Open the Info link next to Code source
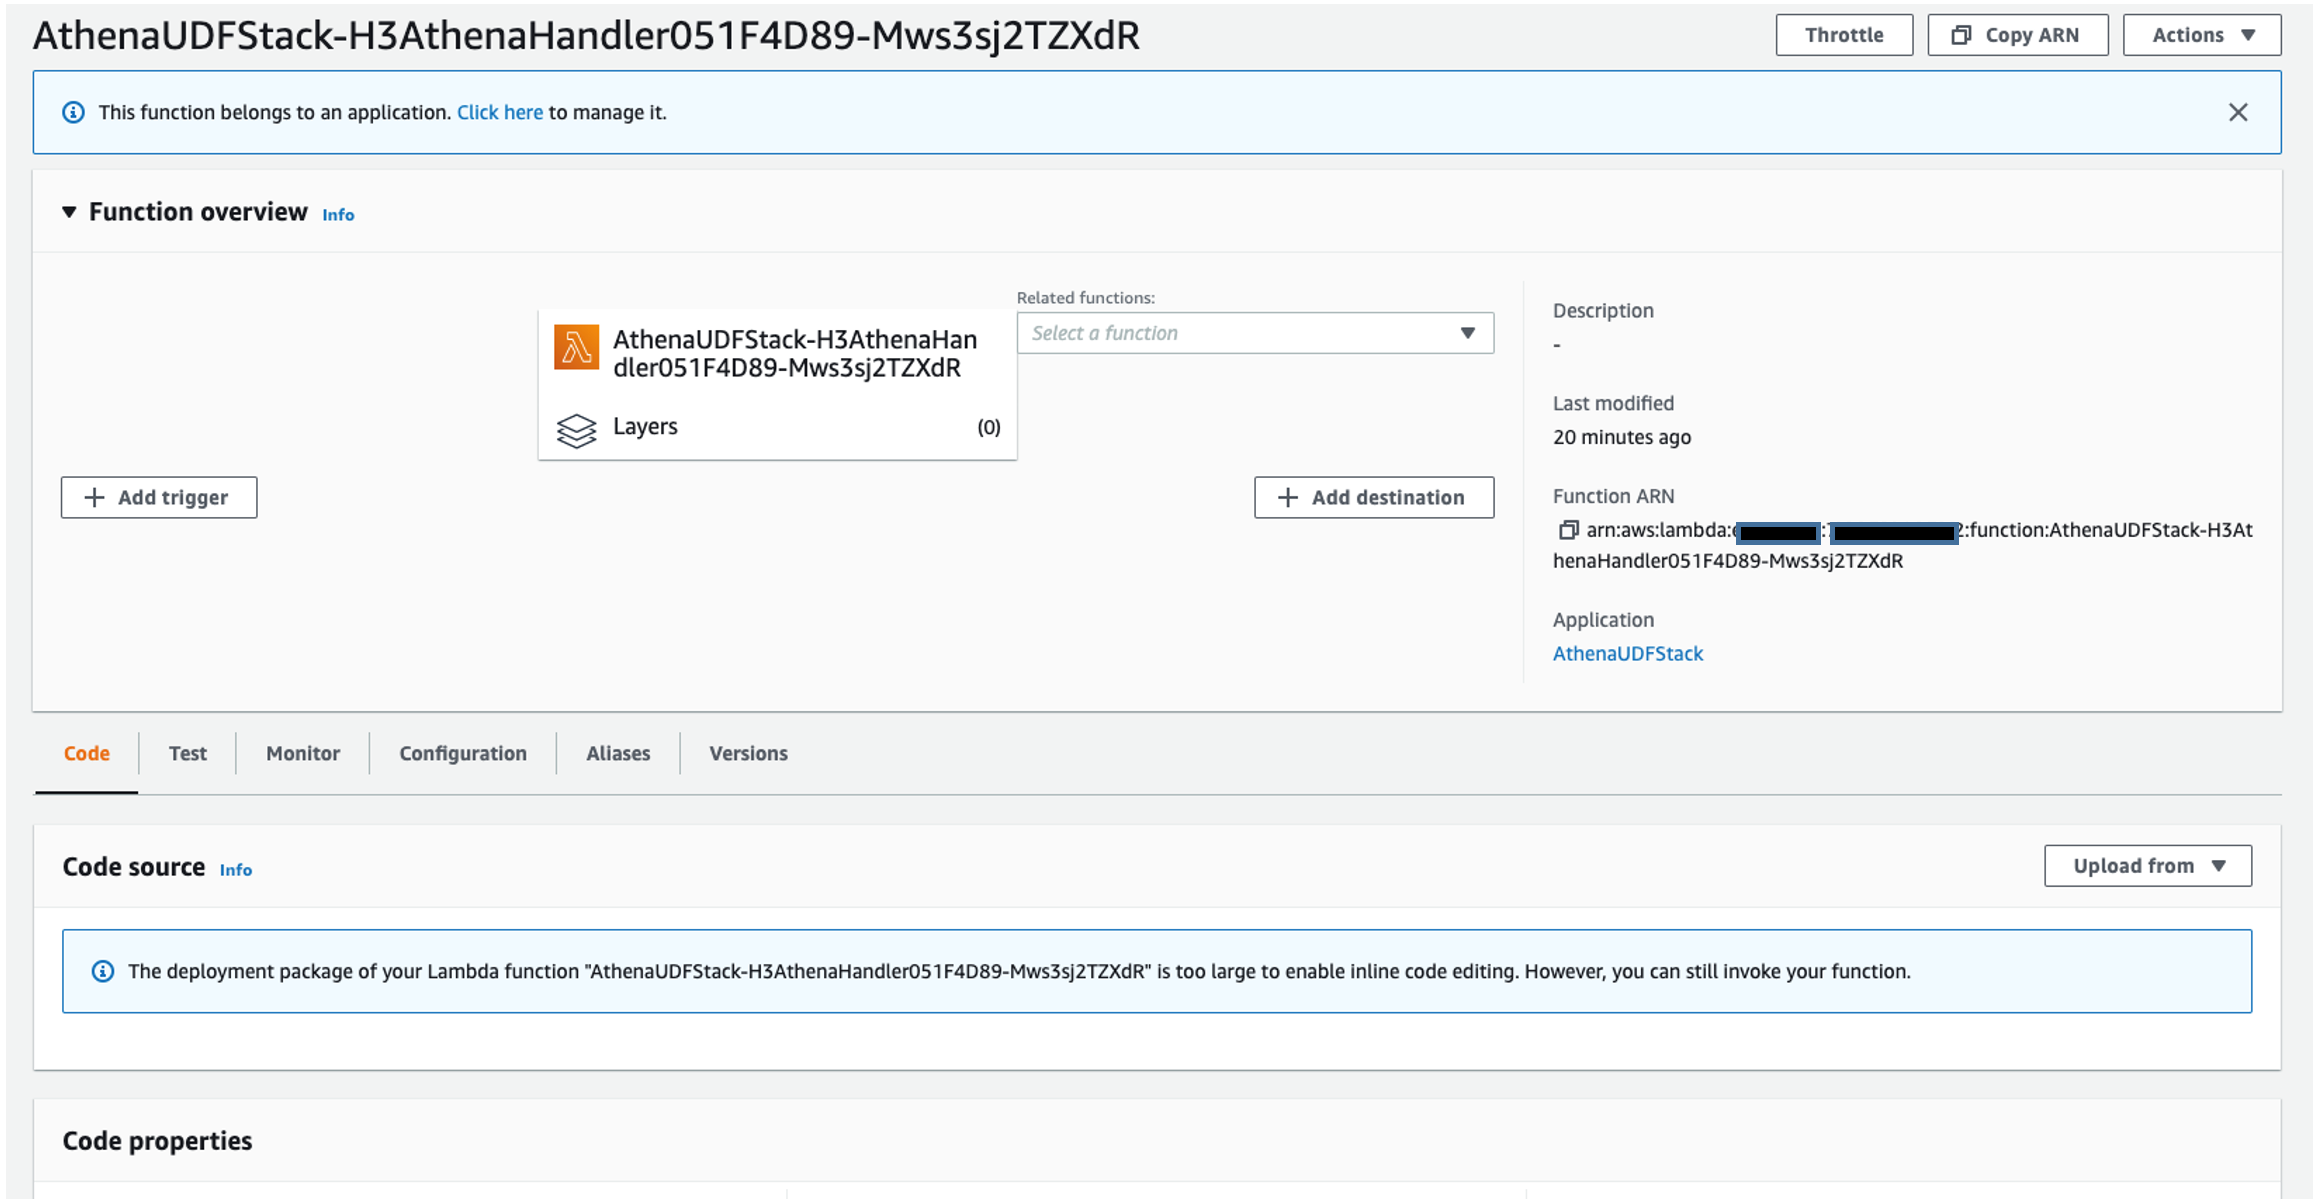The width and height of the screenshot is (2322, 1204). click(235, 870)
